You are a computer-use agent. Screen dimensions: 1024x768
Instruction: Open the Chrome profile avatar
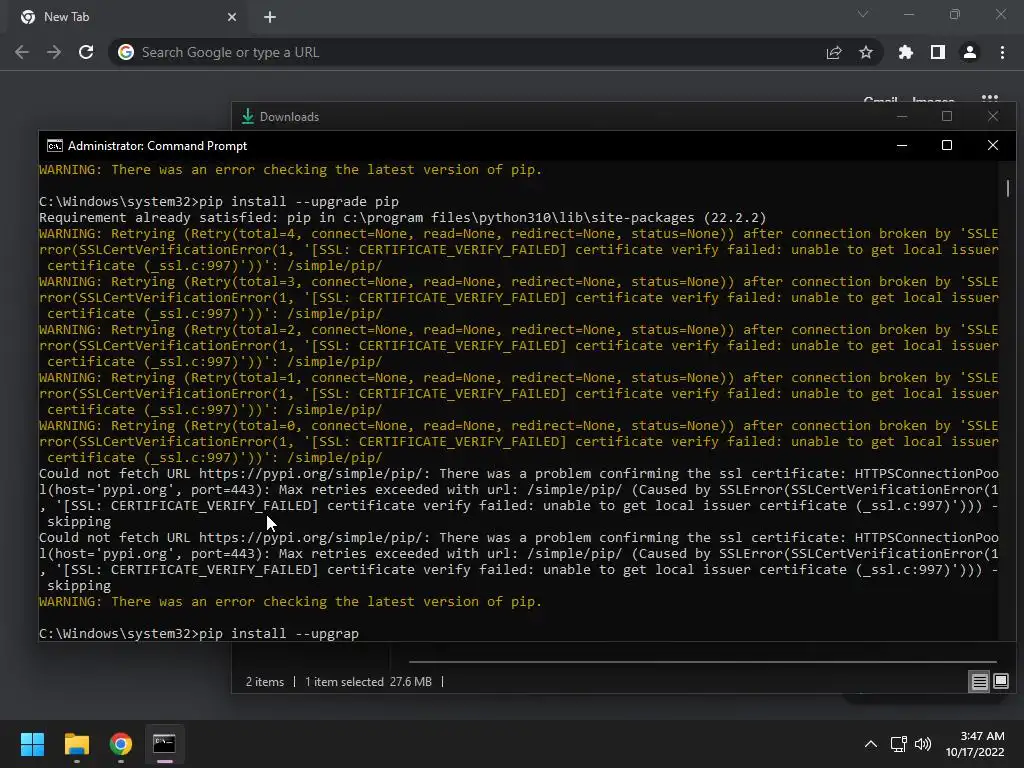tap(970, 52)
